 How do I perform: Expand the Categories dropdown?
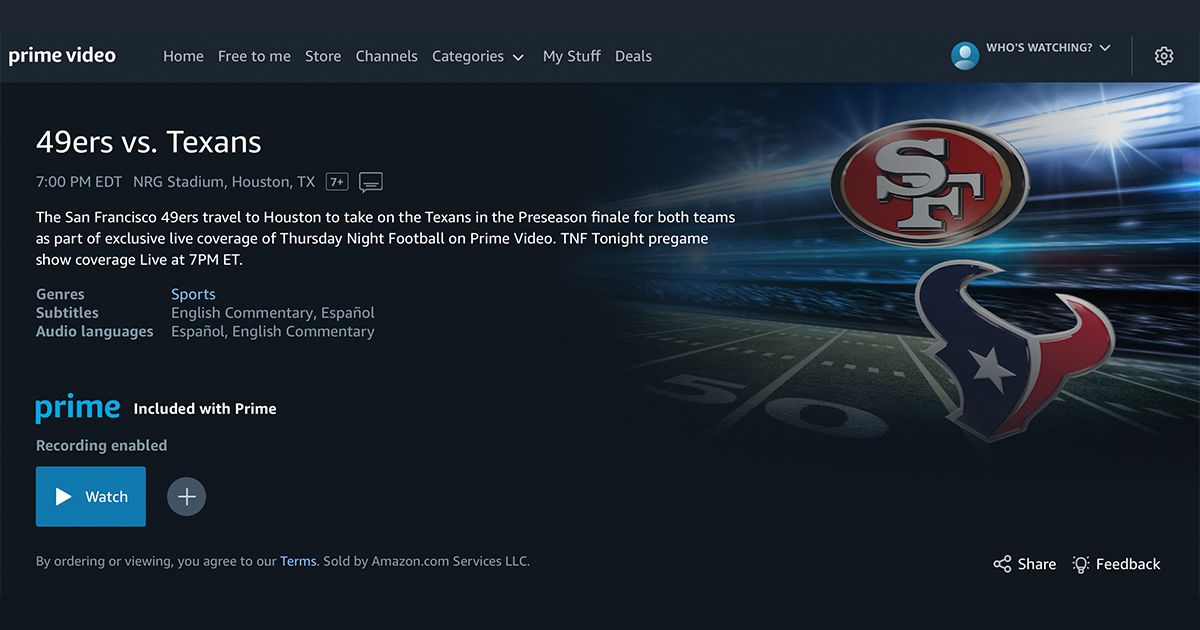pyautogui.click(x=478, y=57)
